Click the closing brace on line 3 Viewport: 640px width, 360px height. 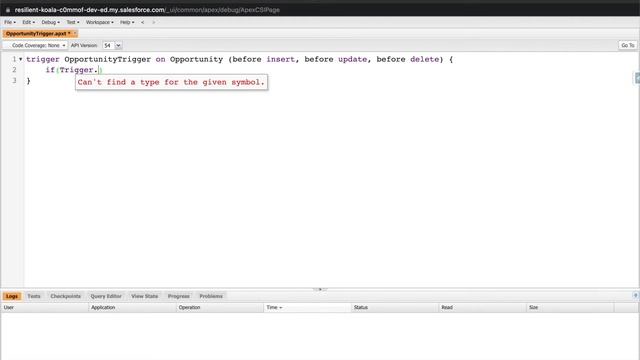point(29,81)
